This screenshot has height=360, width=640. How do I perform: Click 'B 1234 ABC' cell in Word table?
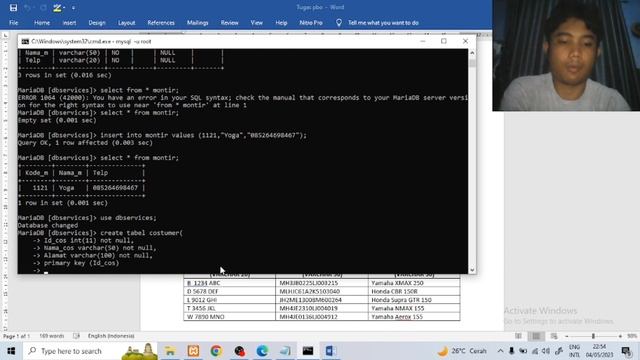229,283
